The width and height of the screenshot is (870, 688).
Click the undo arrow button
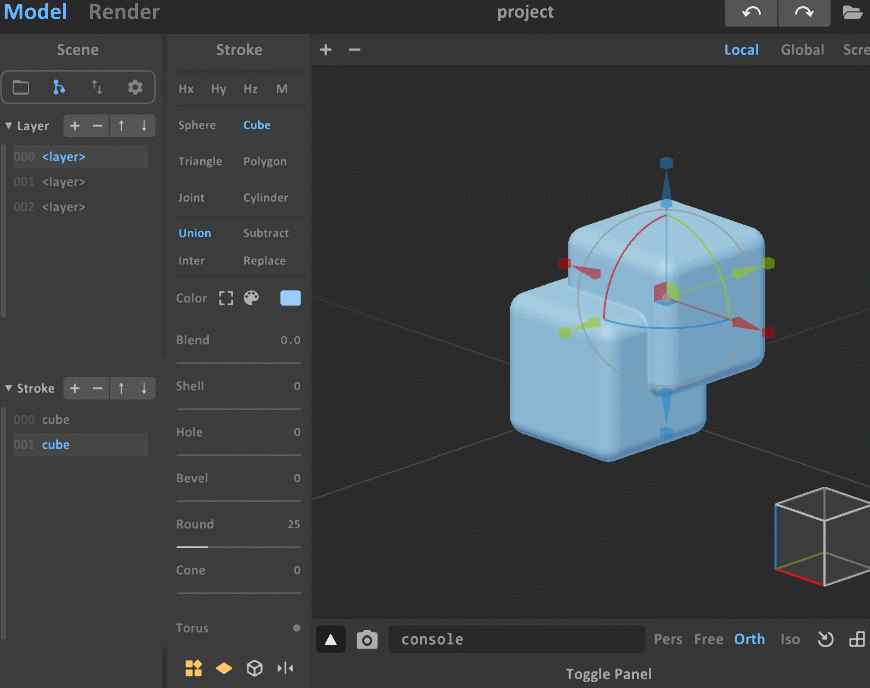tap(751, 13)
